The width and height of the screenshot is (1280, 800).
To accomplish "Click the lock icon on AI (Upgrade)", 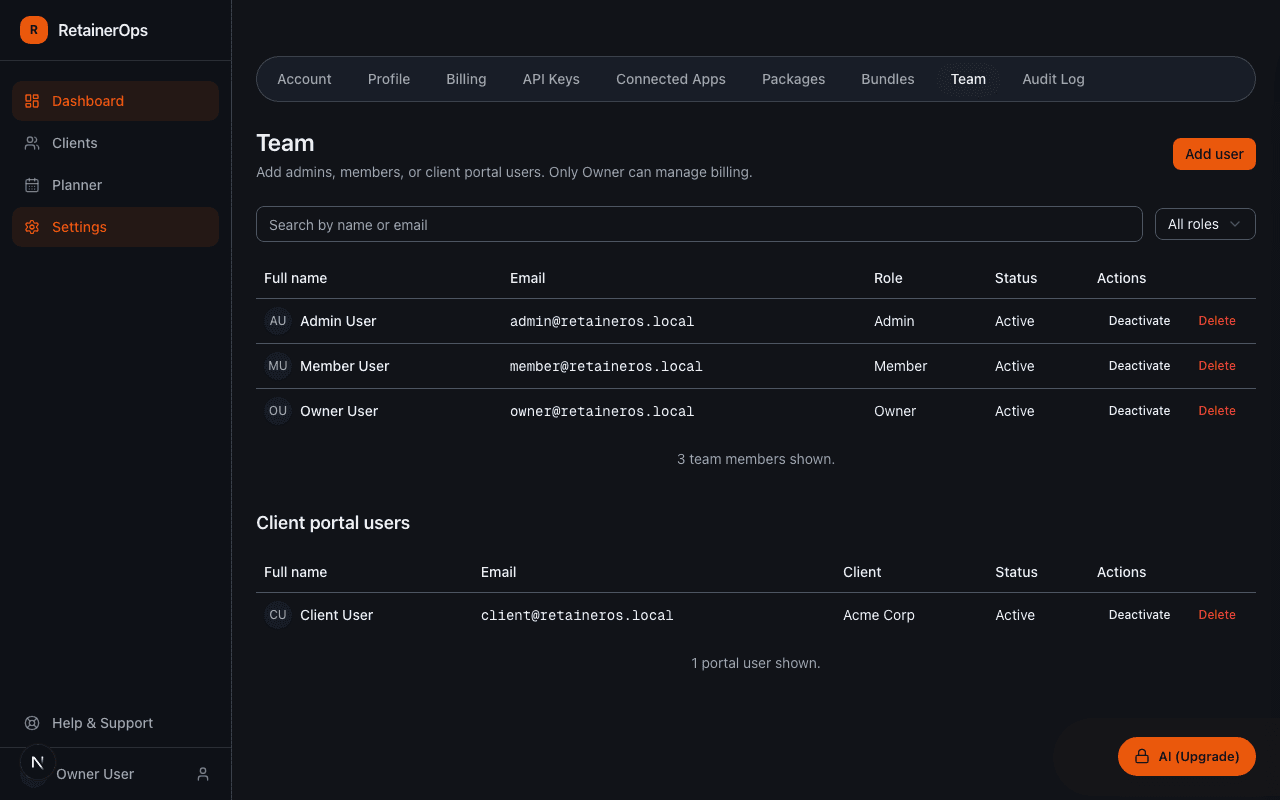I will (1141, 757).
